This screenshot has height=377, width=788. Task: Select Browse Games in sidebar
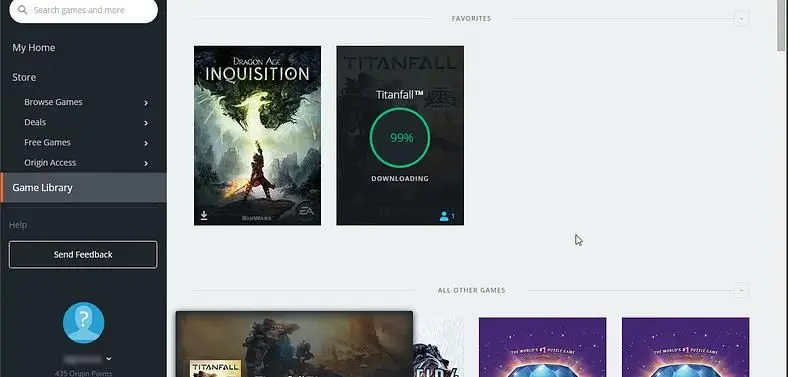click(53, 102)
